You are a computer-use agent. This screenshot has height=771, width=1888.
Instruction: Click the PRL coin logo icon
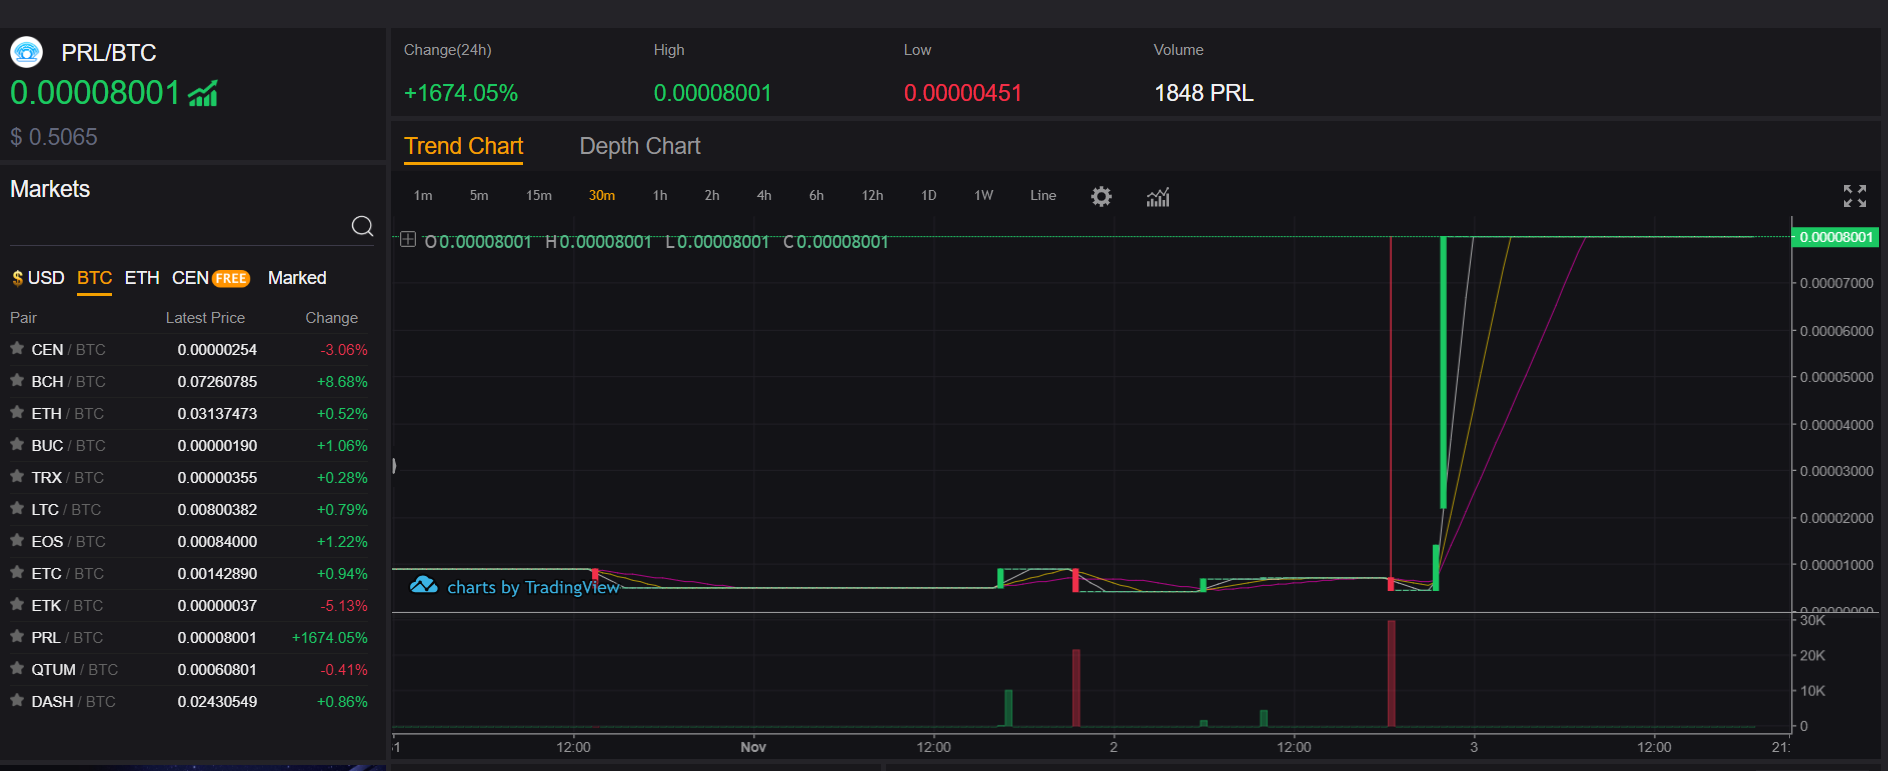[x=27, y=52]
